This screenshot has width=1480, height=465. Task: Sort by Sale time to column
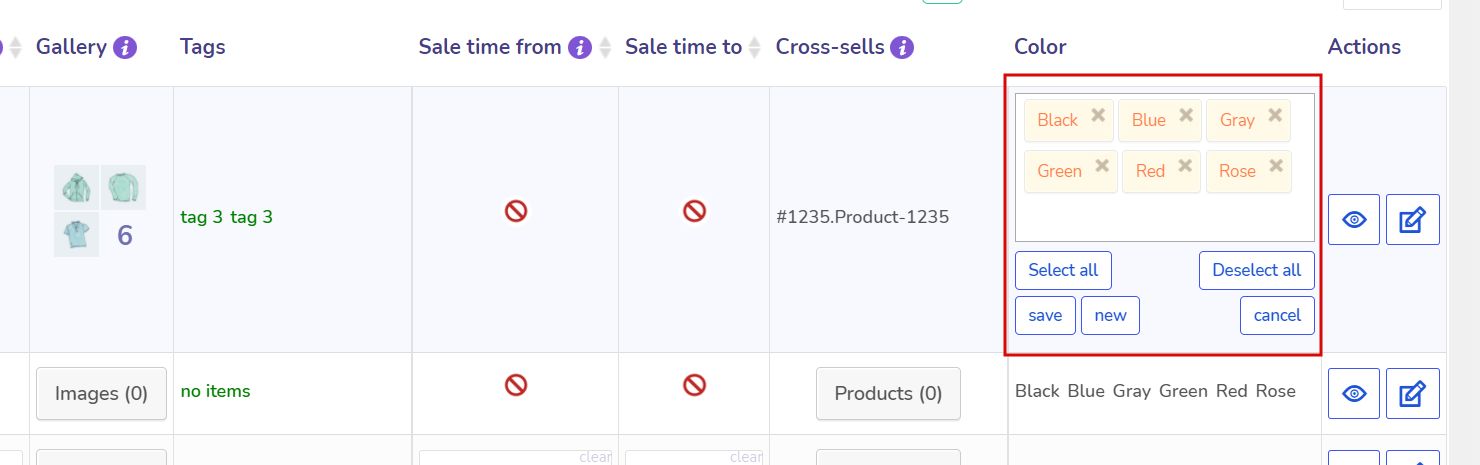tap(755, 47)
